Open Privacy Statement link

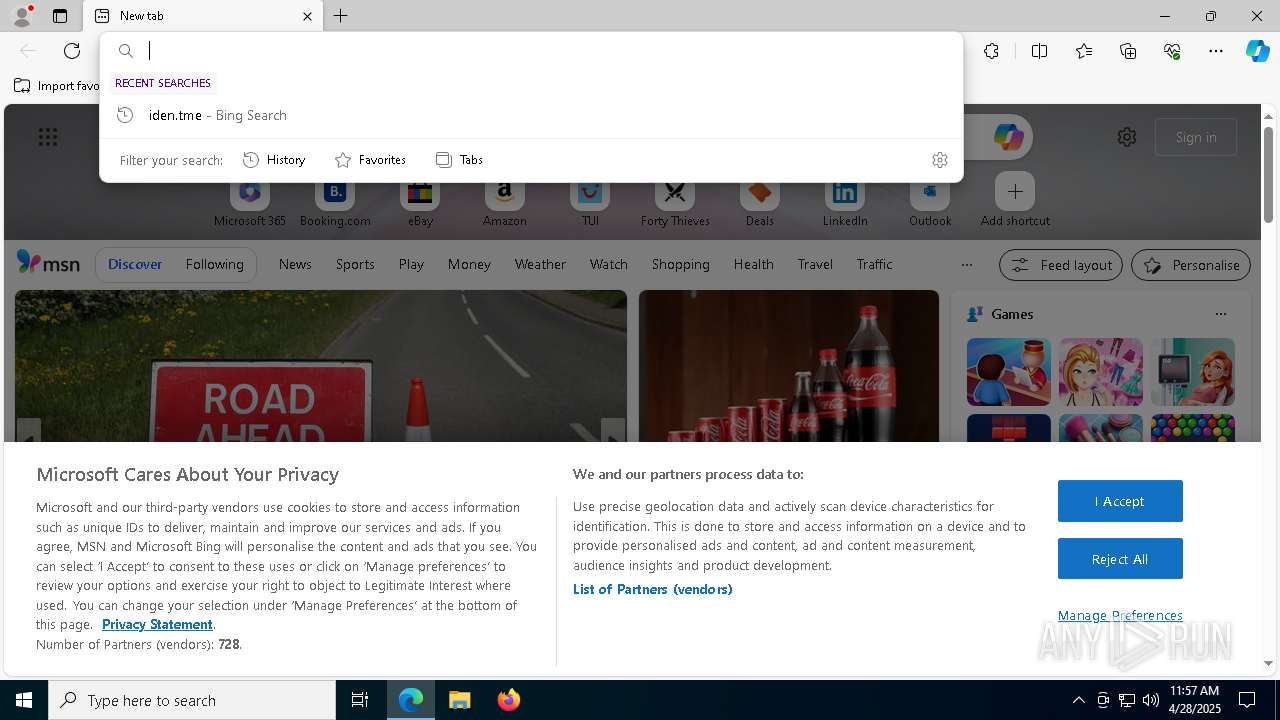pos(157,624)
